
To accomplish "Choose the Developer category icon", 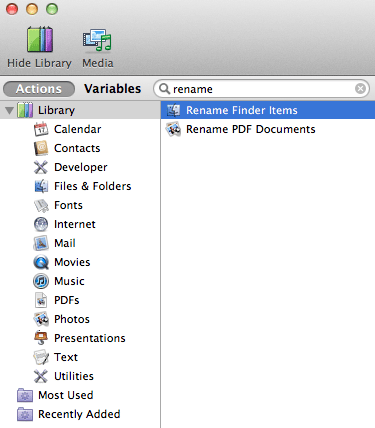I will coord(41,167).
